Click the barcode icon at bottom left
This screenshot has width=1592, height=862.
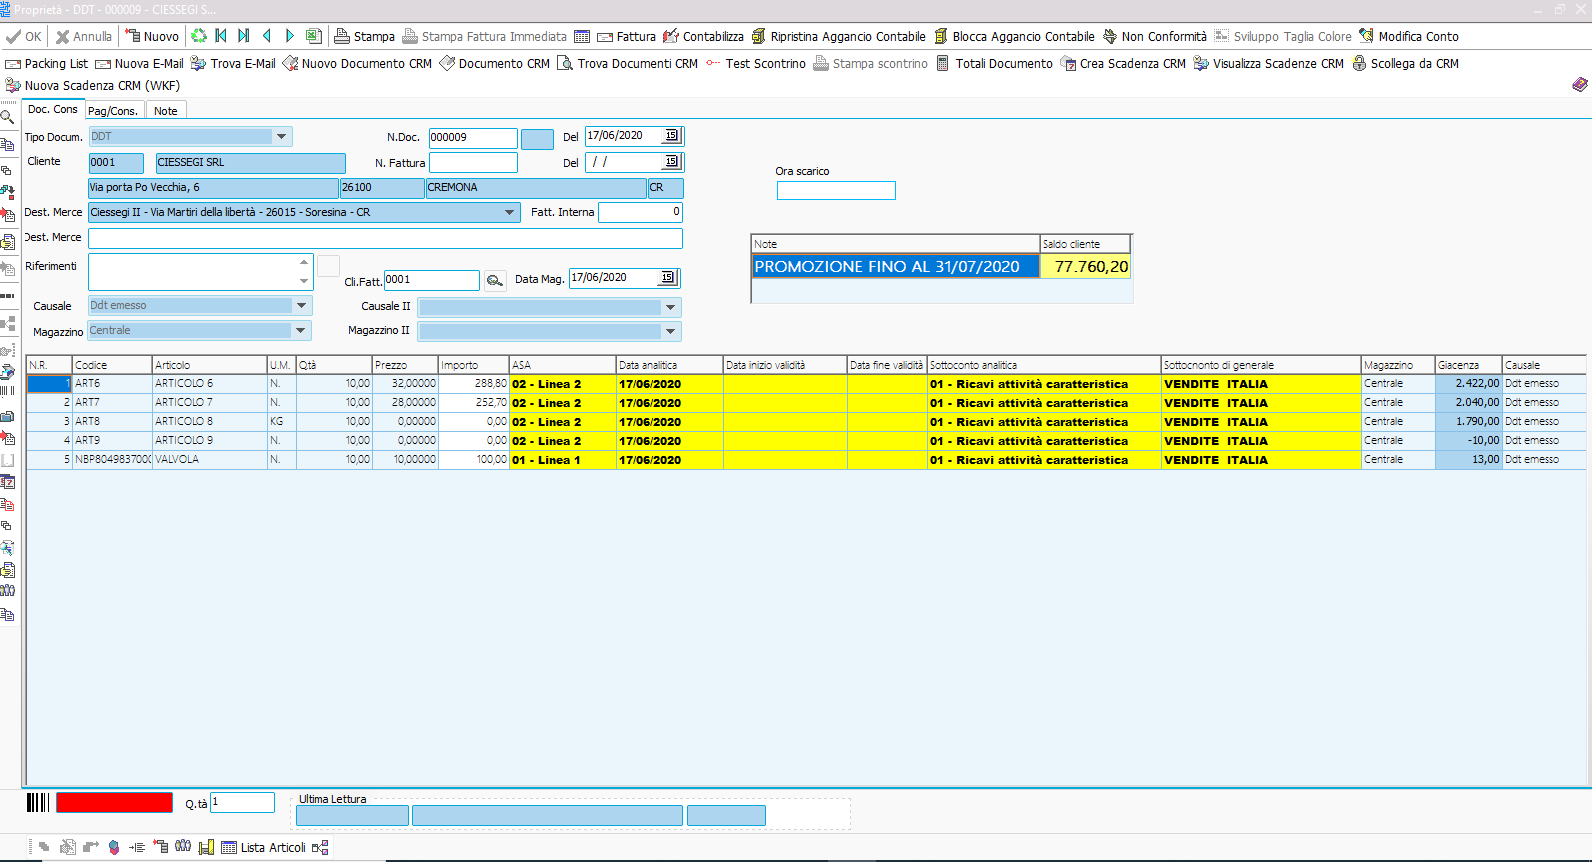38,802
